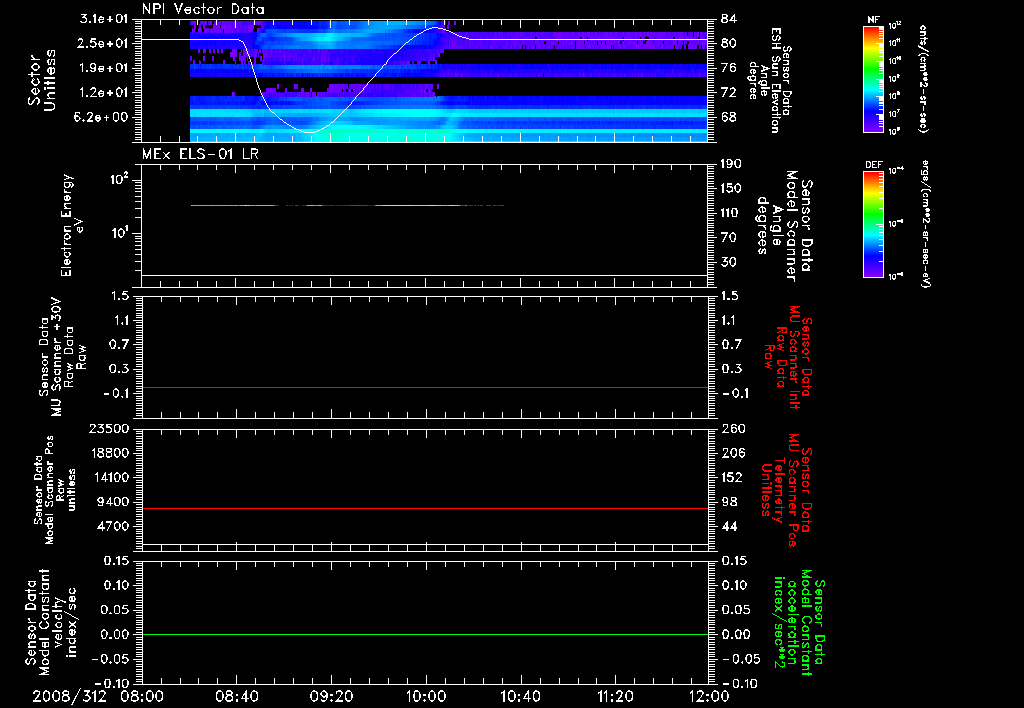The width and height of the screenshot is (1024, 708).
Task: Click the "3.1e+01" sector tick value
Action: (103, 19)
